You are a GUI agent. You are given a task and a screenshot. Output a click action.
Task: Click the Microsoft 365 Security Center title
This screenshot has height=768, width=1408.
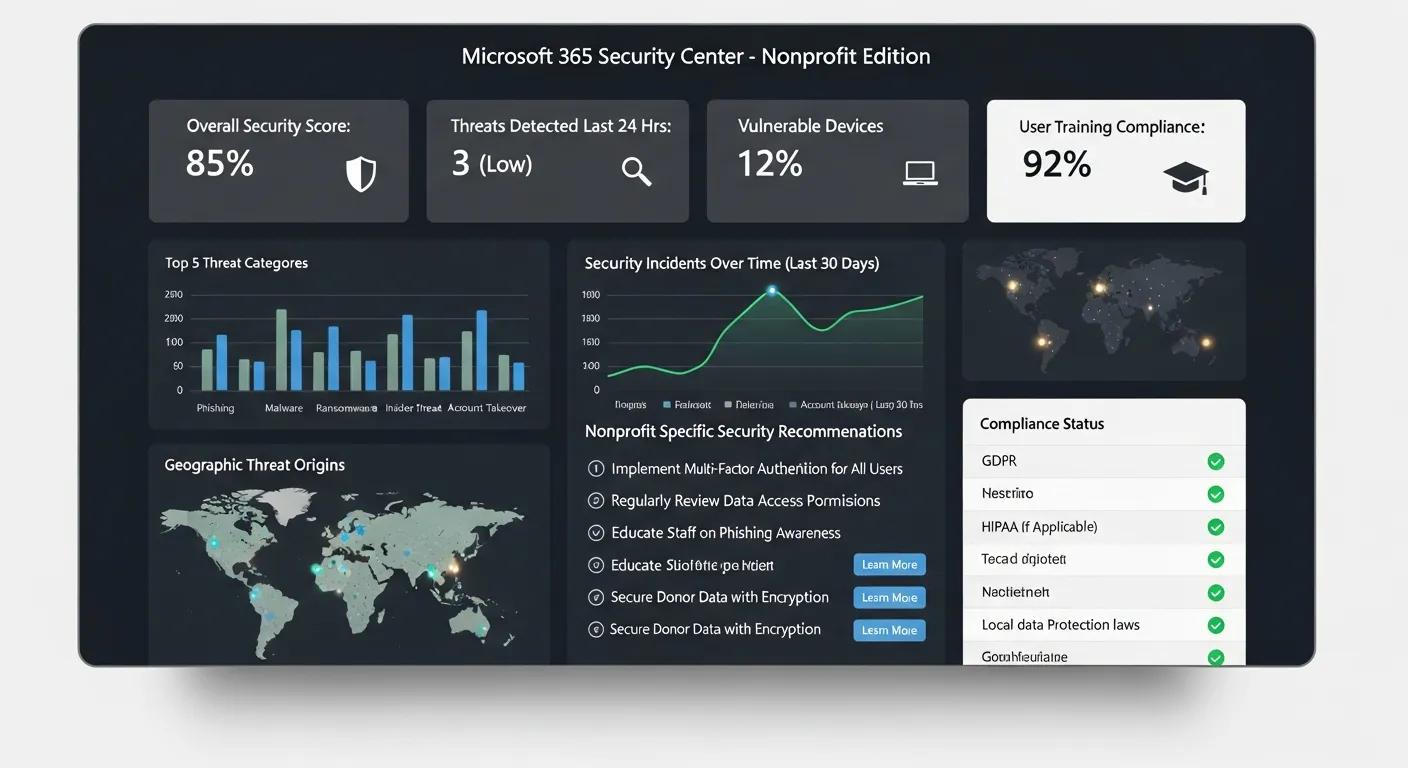695,56
